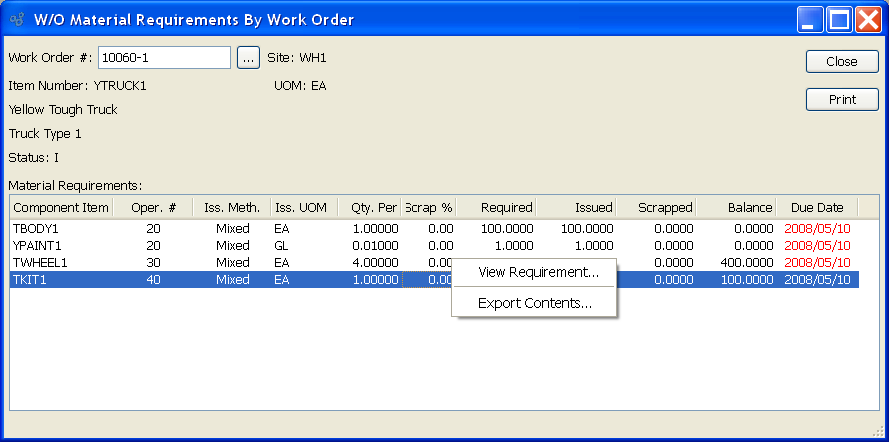Sort by Scrapped column header
The height and width of the screenshot is (442, 889).
pyautogui.click(x=656, y=208)
